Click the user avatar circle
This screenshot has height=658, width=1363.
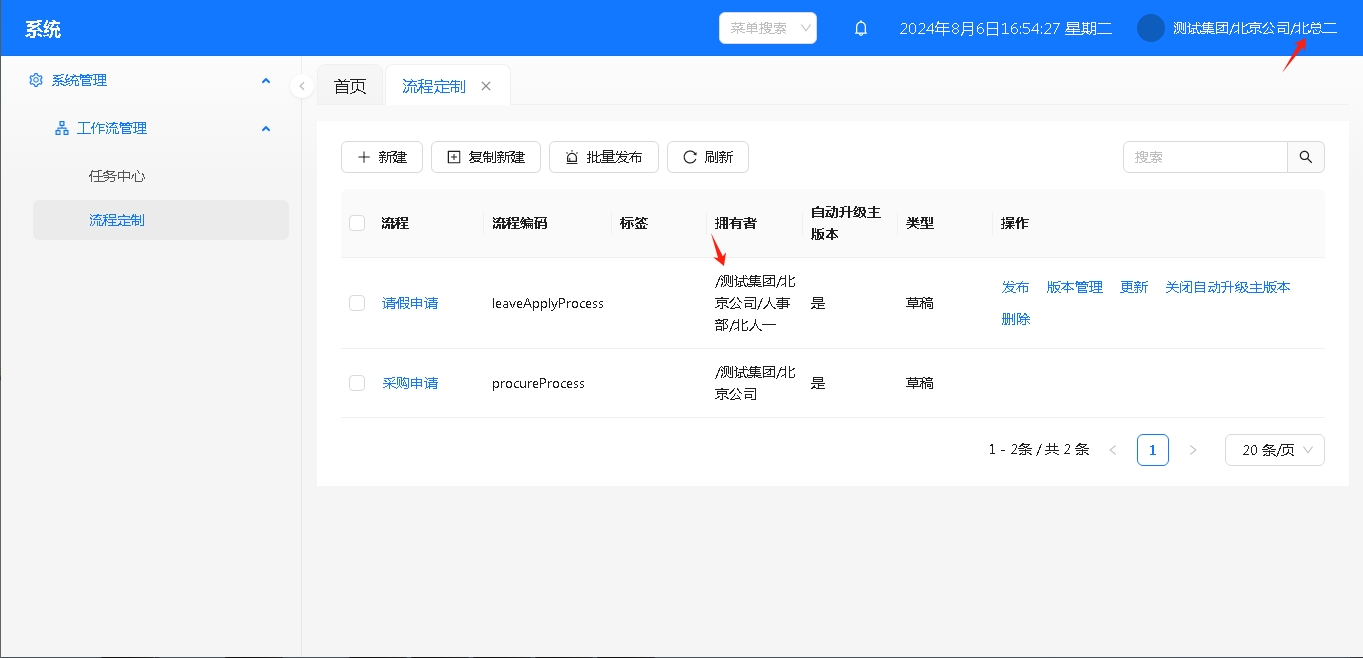click(1151, 28)
